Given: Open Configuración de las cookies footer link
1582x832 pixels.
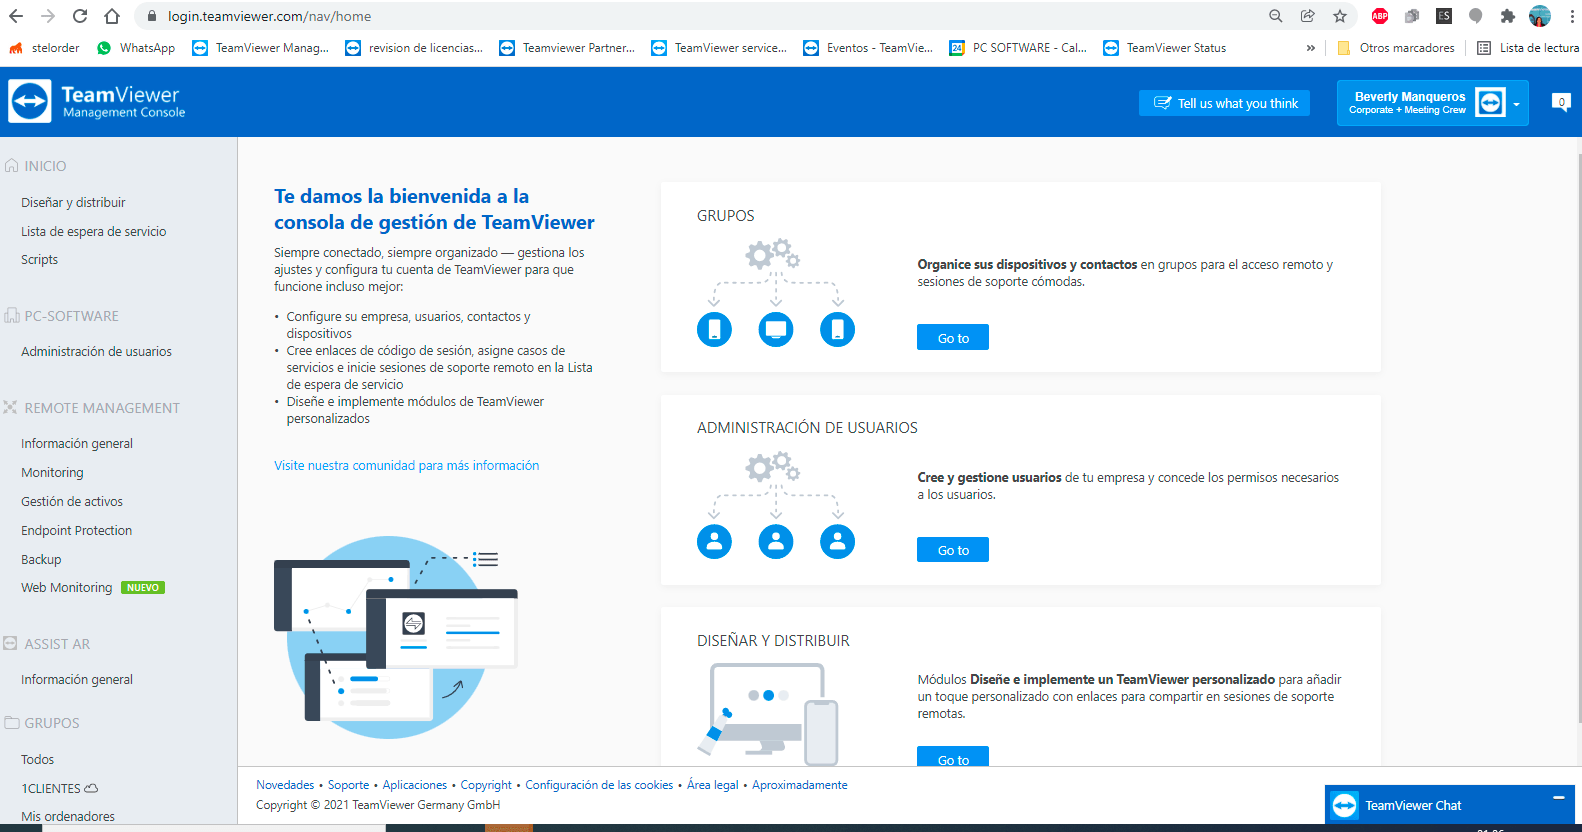Looking at the screenshot, I should pyautogui.click(x=599, y=785).
